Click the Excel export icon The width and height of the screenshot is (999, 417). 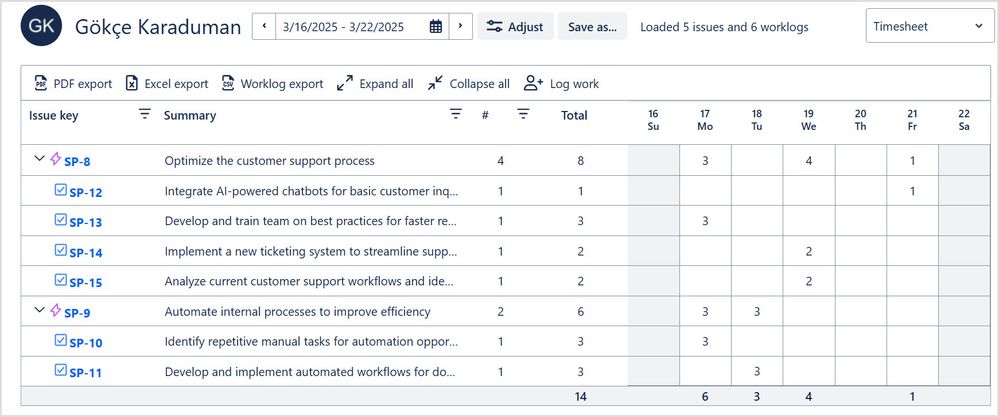(x=131, y=83)
